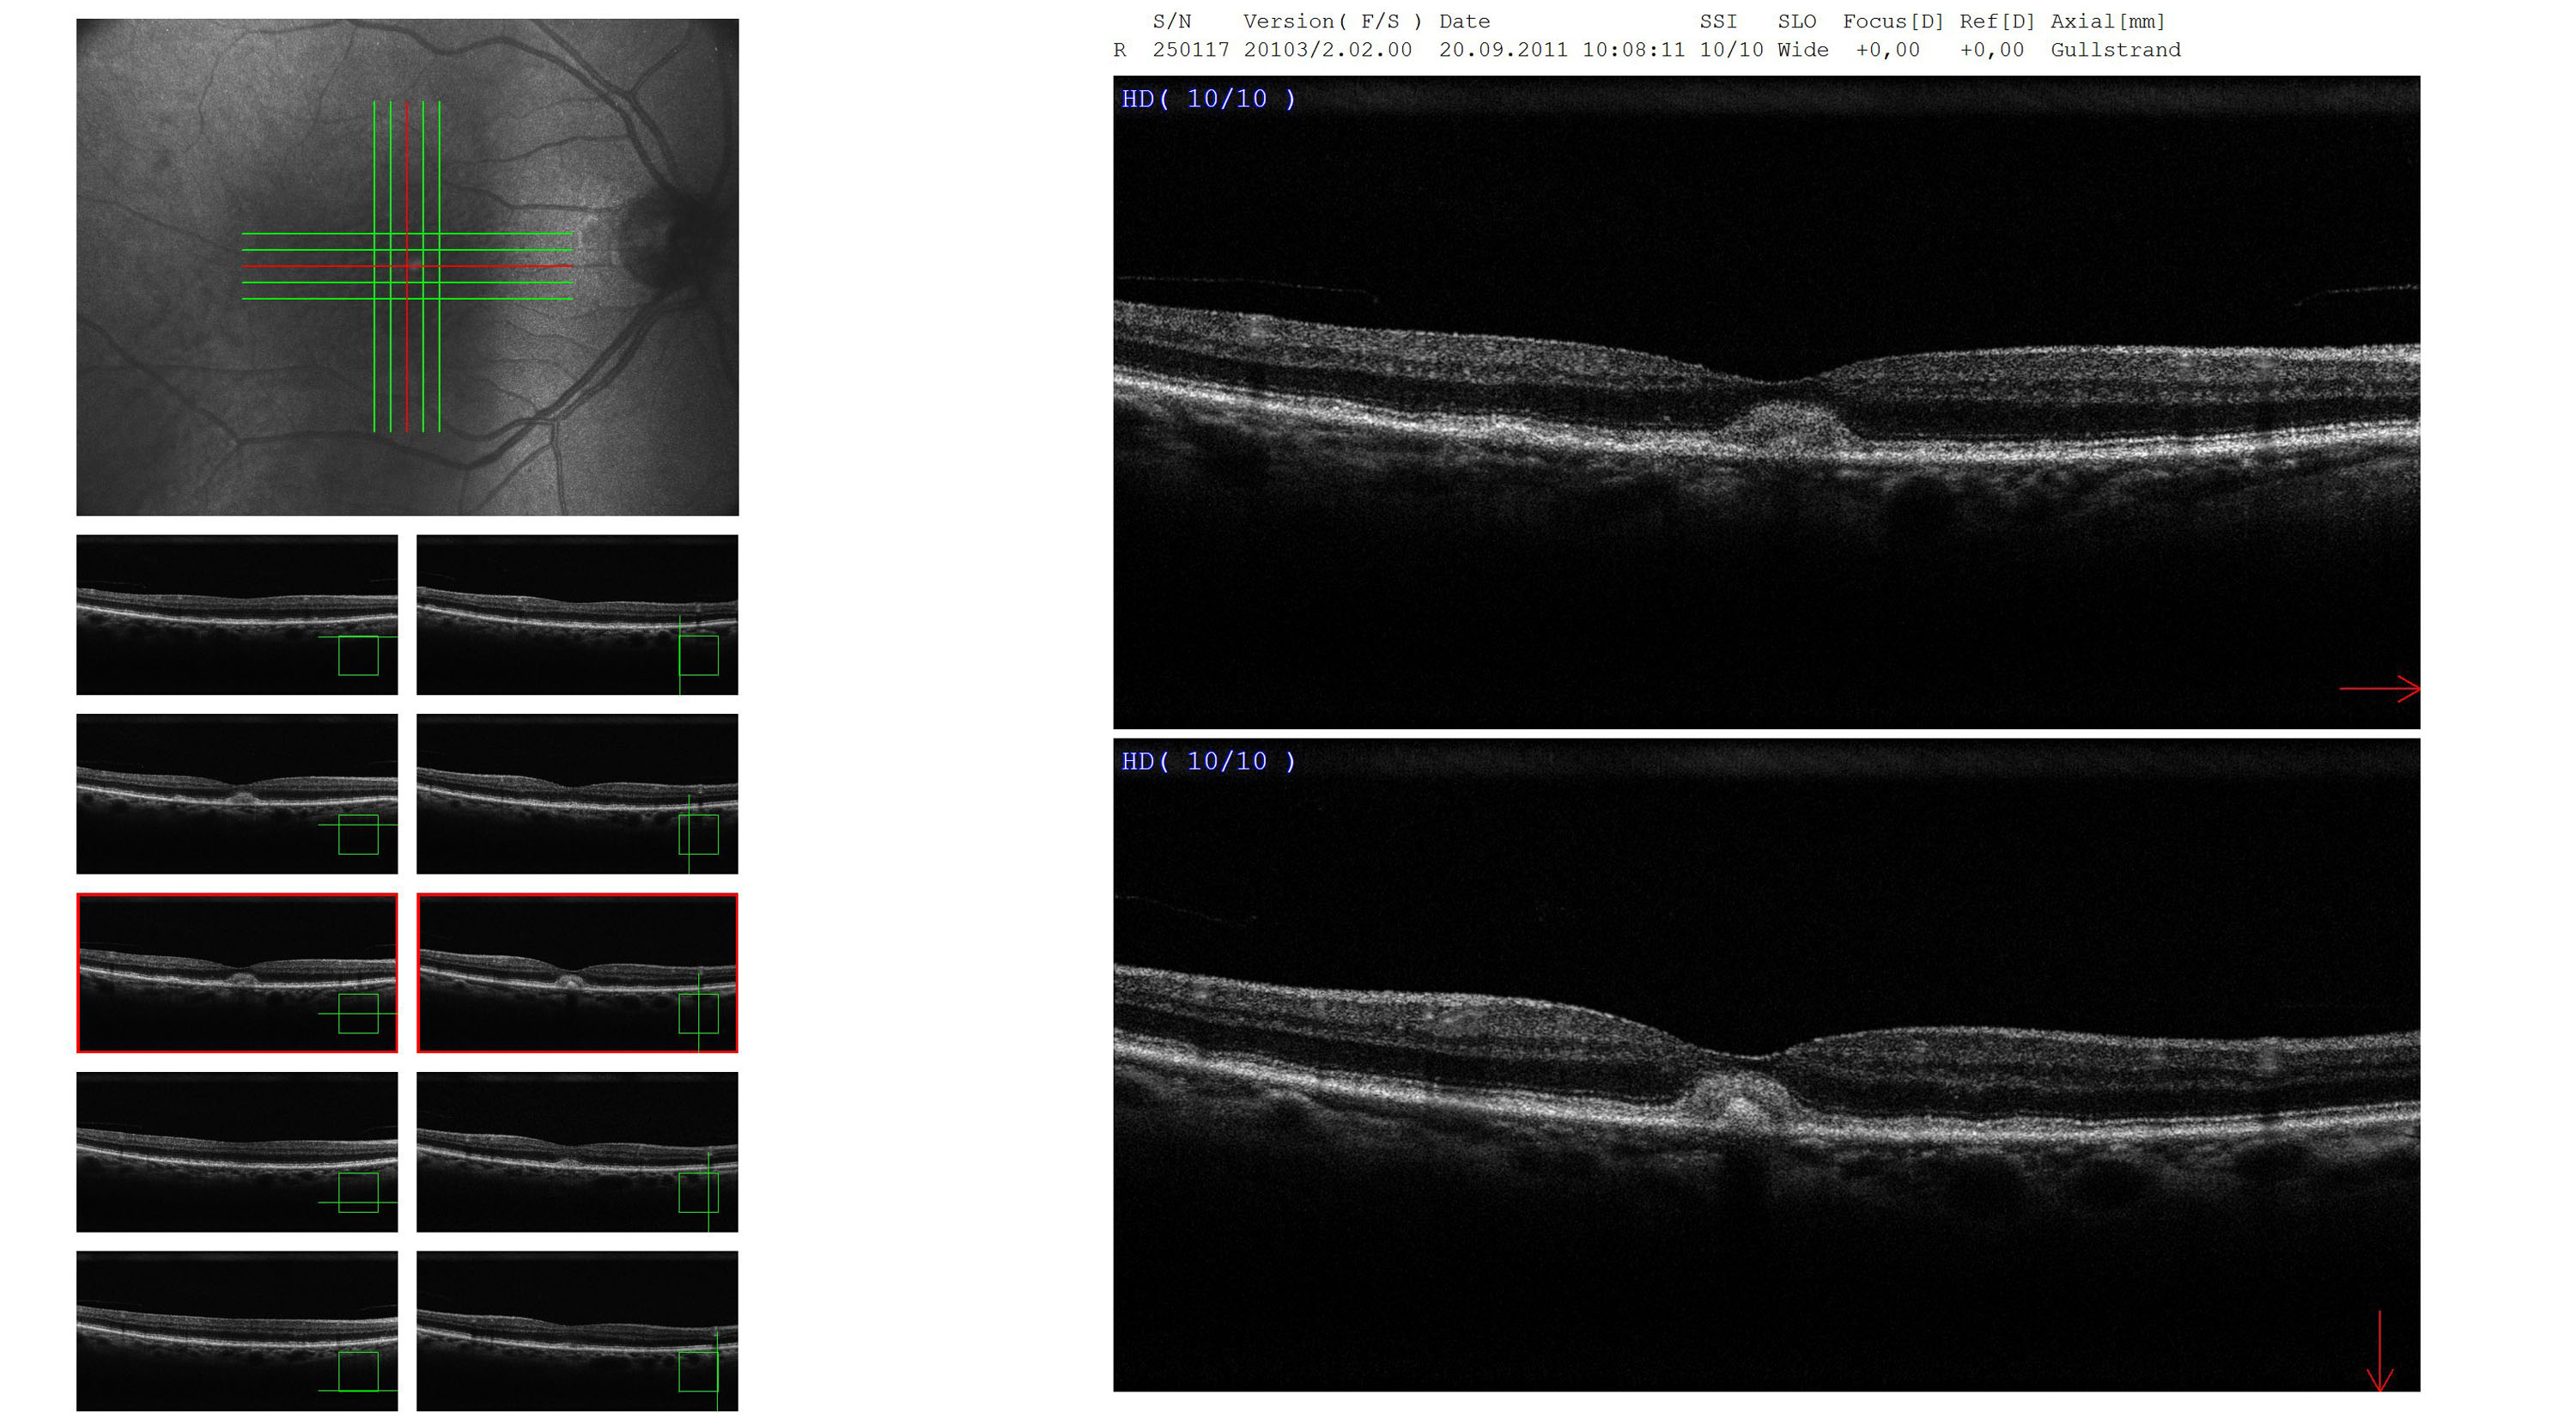Select bottom-row left OCT scan thumbnail
Image resolution: width=2576 pixels, height=1413 pixels.
click(237, 1330)
